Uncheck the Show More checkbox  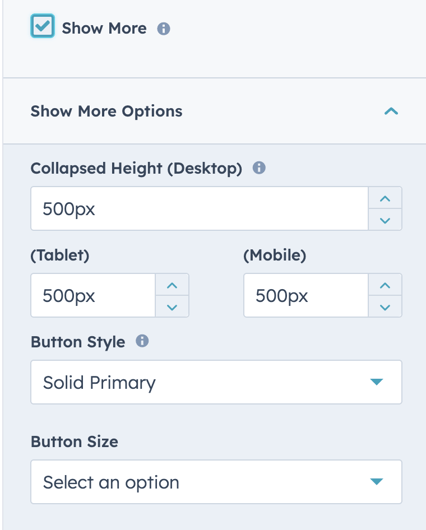[42, 26]
